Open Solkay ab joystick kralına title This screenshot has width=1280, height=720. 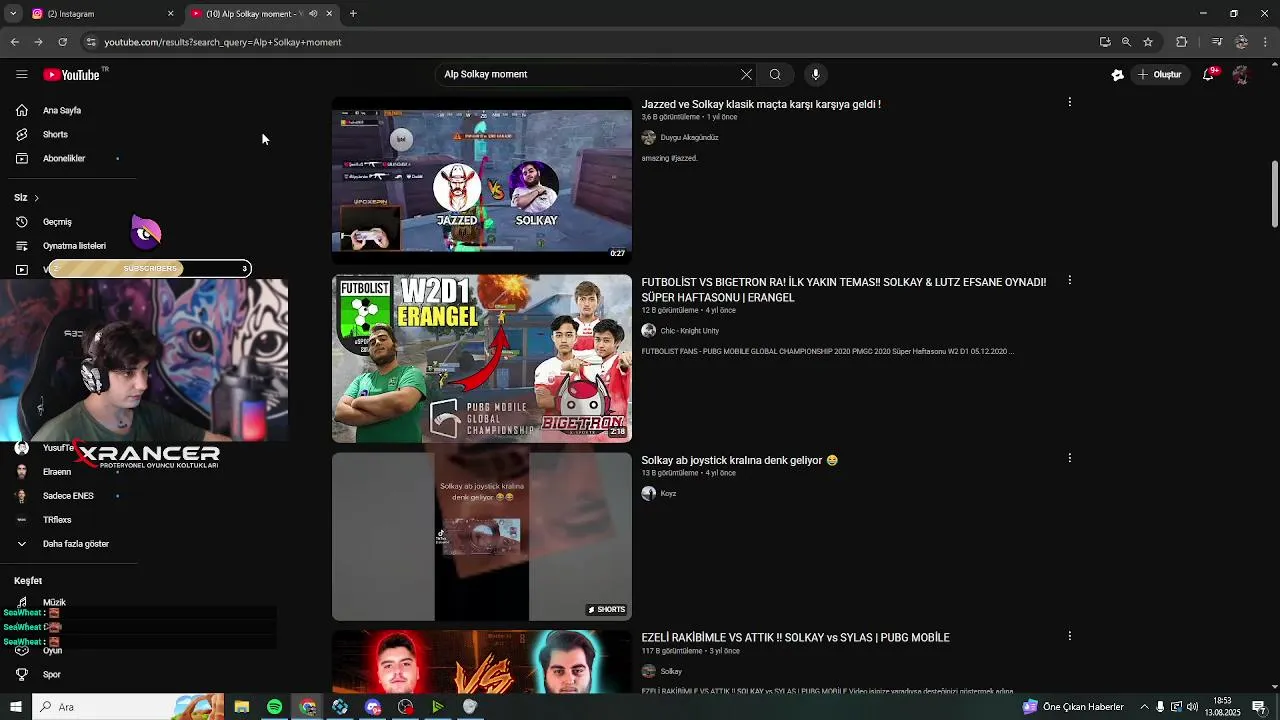pyautogui.click(x=740, y=460)
